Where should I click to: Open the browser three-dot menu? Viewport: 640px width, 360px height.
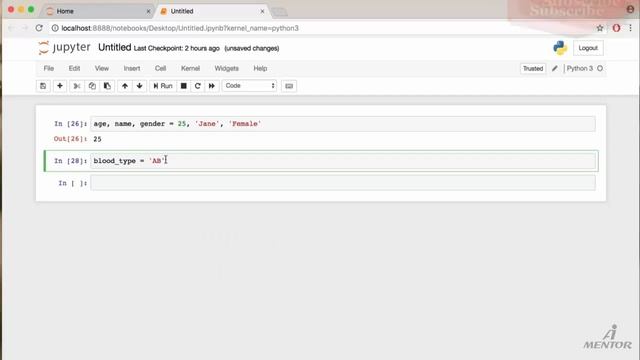click(631, 28)
